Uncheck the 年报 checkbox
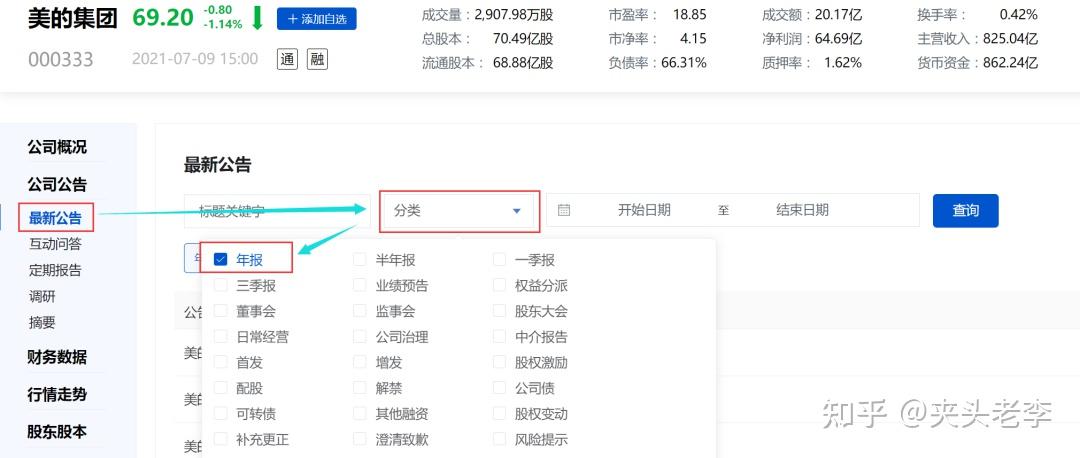The width and height of the screenshot is (1080, 458). coord(220,260)
